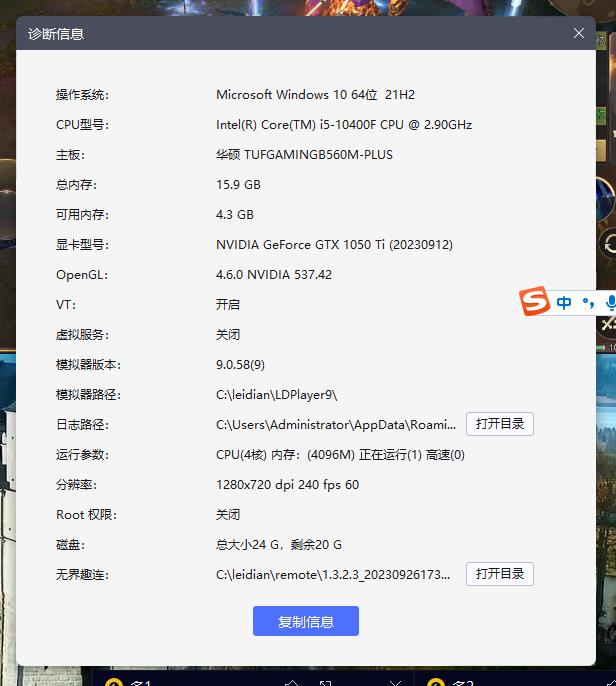Click the Sogou input method S logo
Image resolution: width=616 pixels, height=686 pixels.
click(535, 301)
